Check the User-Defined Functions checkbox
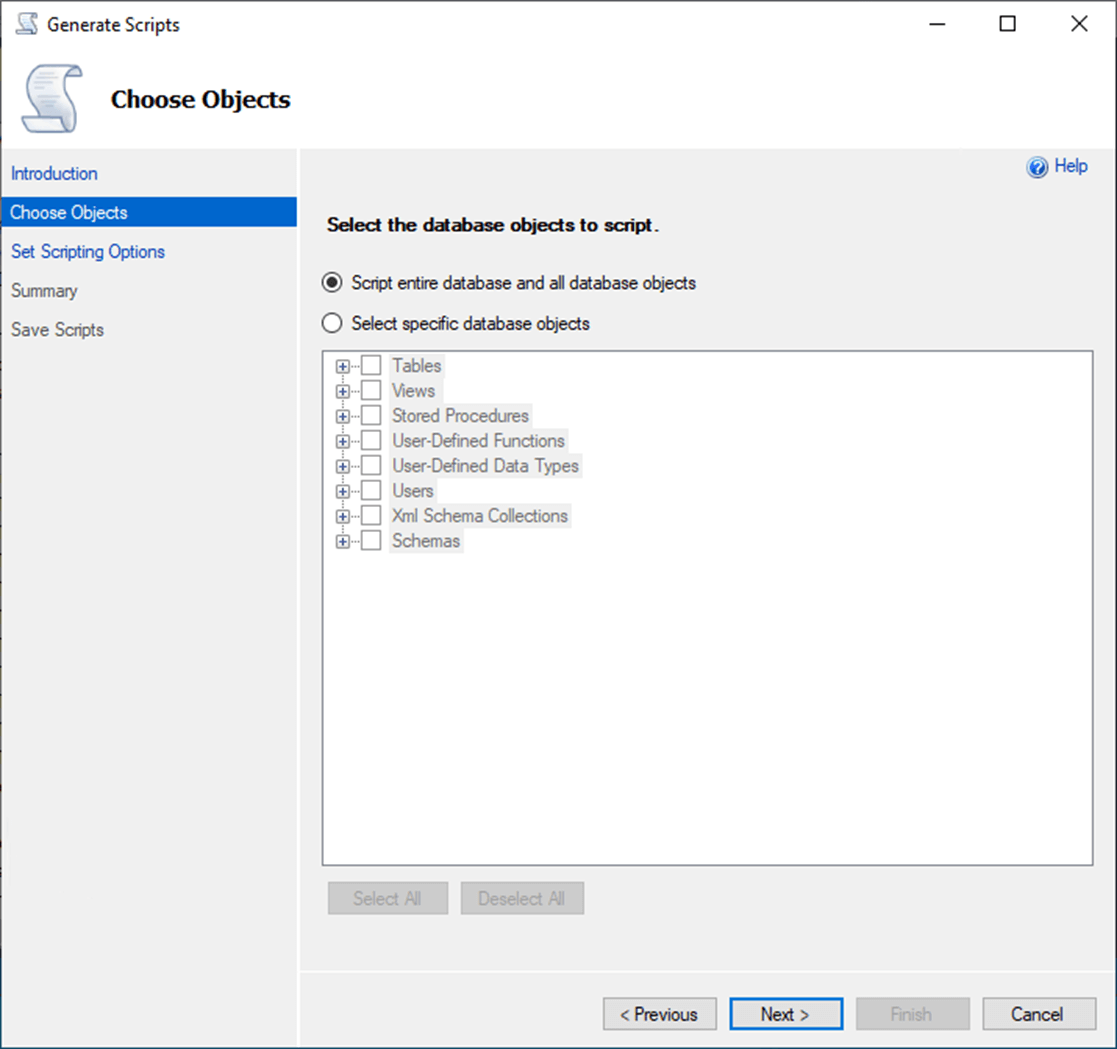Screen dimensions: 1117x1049 [x=371, y=440]
